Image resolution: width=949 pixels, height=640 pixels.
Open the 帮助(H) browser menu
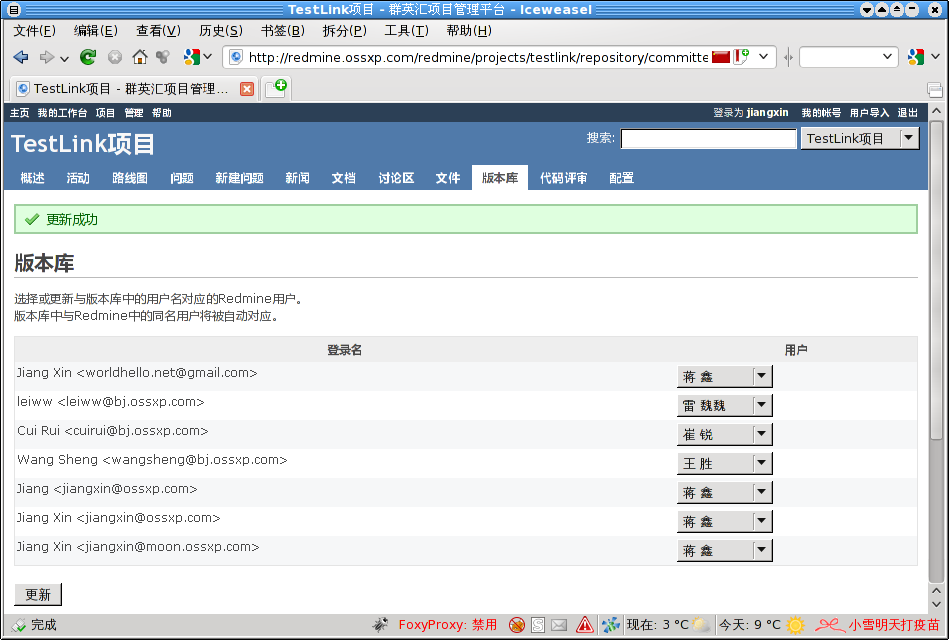[469, 31]
